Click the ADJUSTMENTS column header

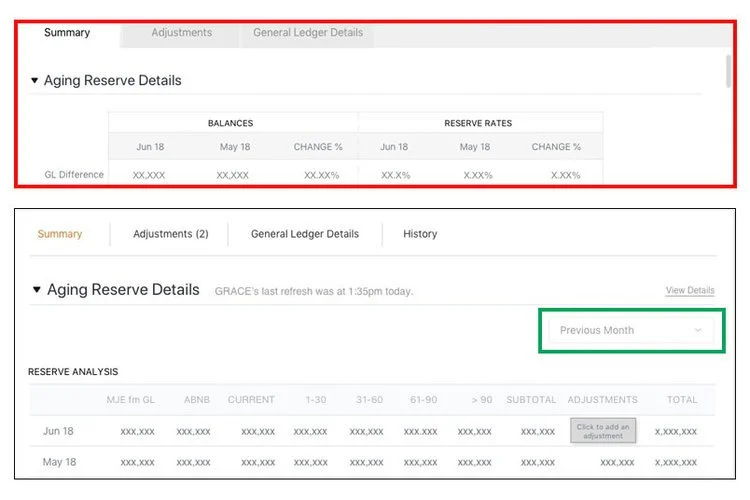point(602,400)
